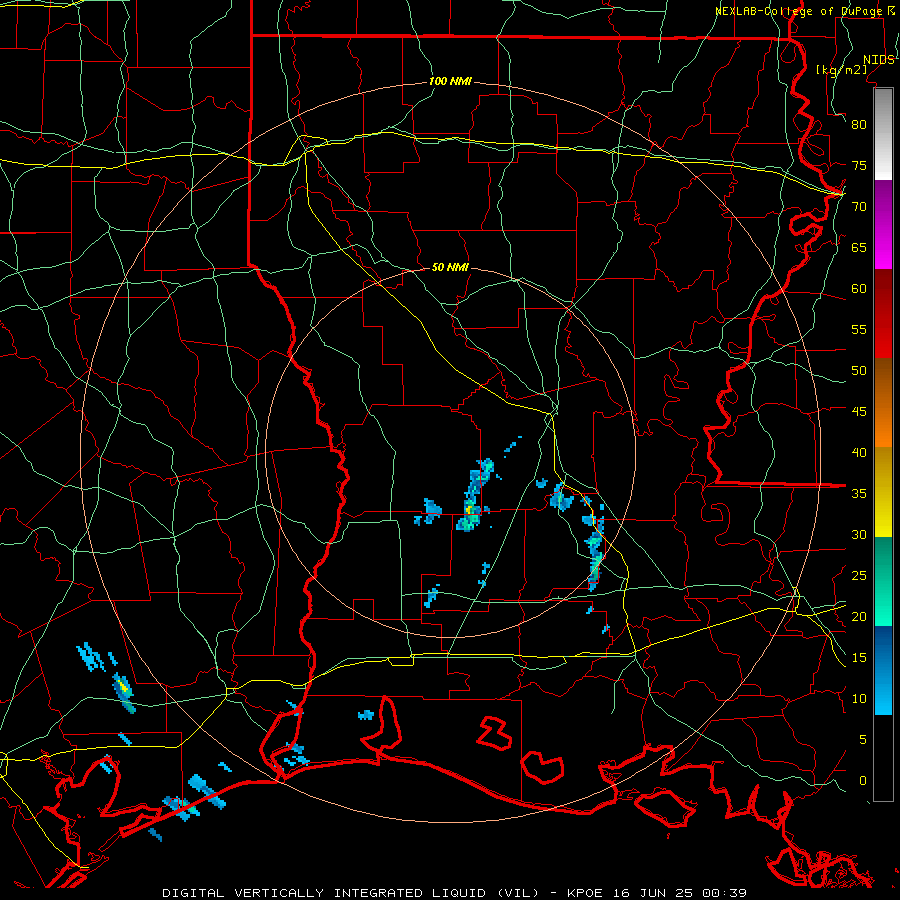The image size is (900, 900).
Task: Click the "20" scale label
Action: pyautogui.click(x=859, y=617)
